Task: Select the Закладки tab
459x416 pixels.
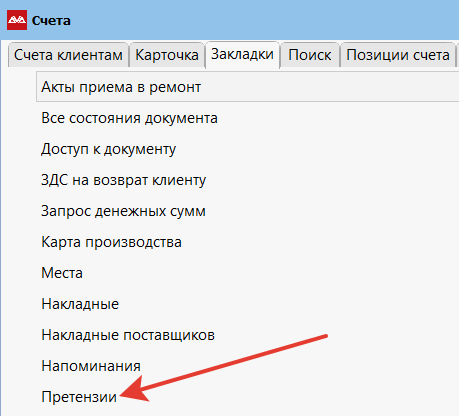Action: pos(242,54)
